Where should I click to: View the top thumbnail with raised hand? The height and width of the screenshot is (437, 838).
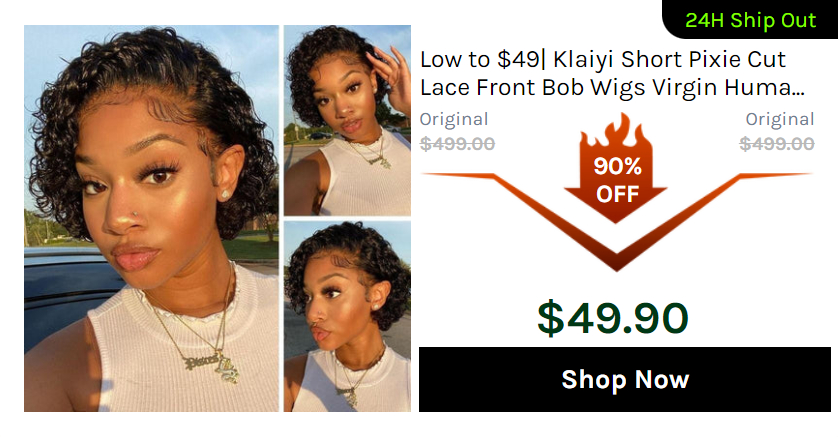[x=347, y=120]
